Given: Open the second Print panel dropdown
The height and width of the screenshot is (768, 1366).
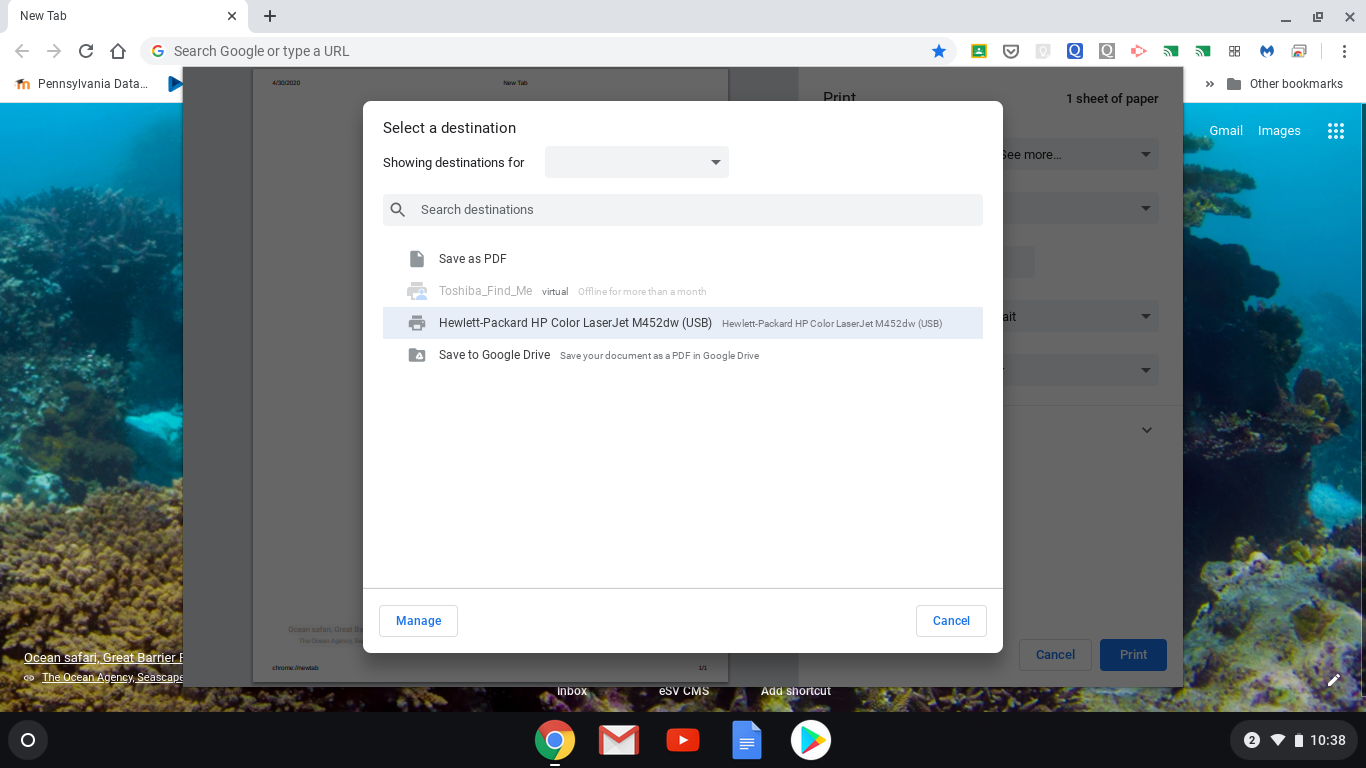Looking at the screenshot, I should pos(1080,209).
